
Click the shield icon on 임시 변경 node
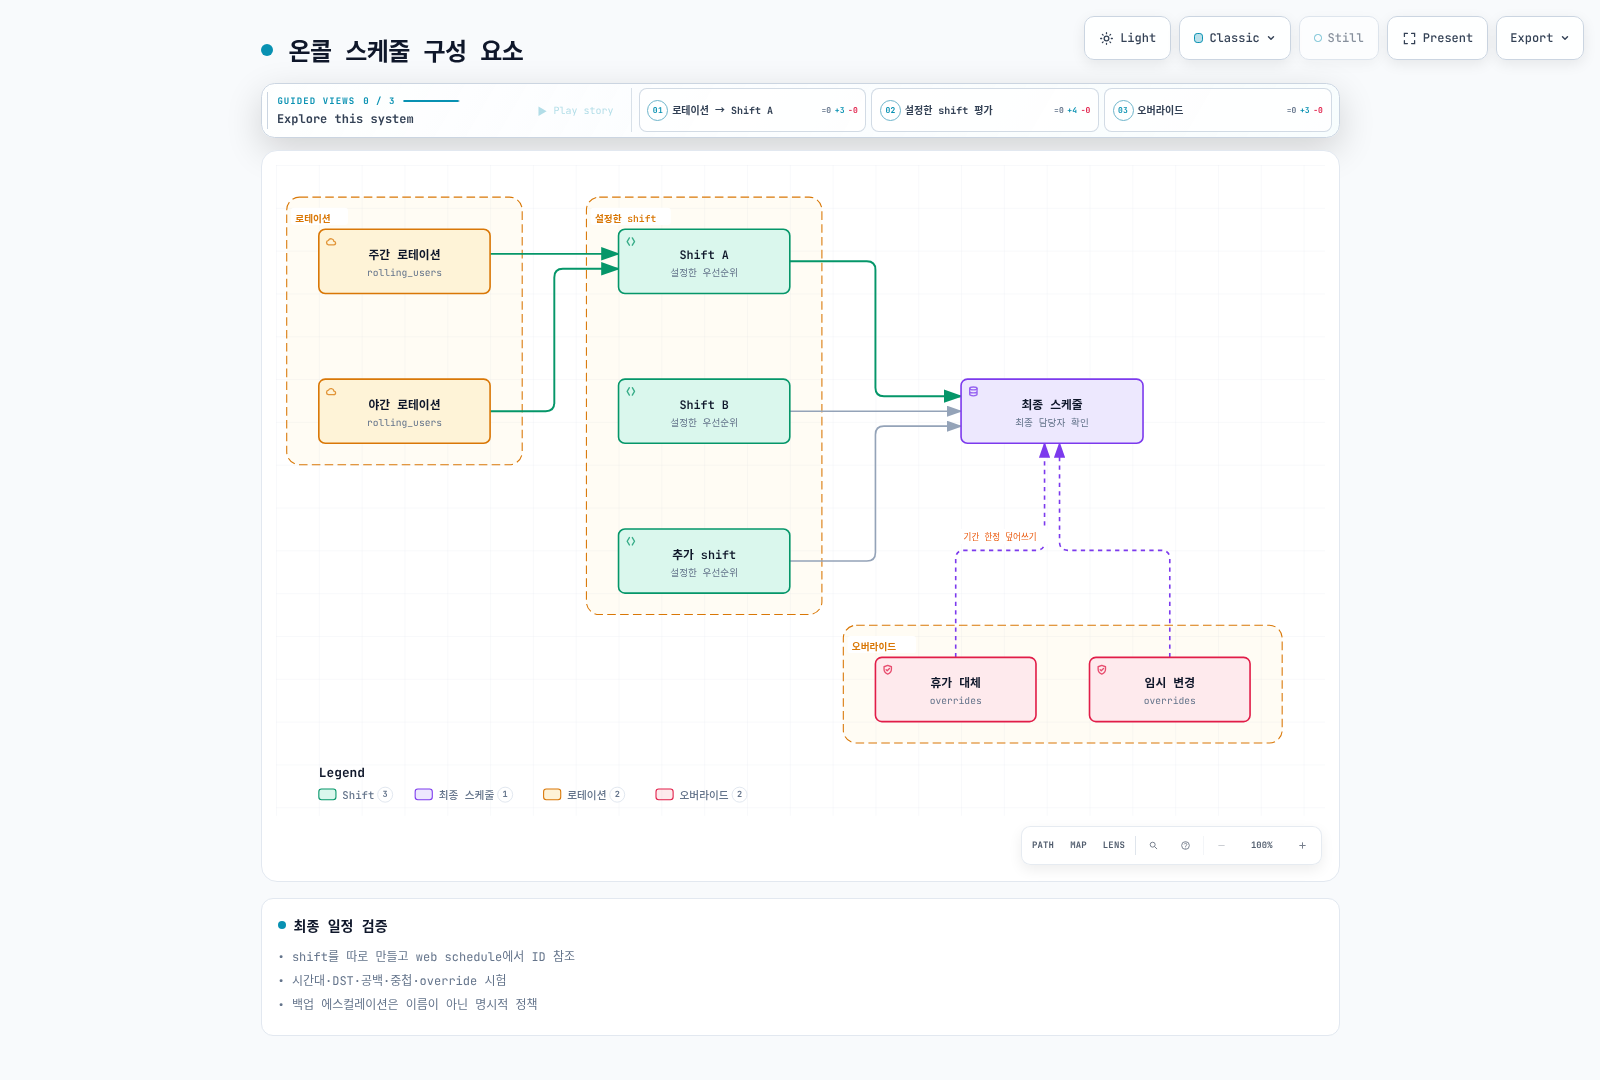pos(1102,670)
